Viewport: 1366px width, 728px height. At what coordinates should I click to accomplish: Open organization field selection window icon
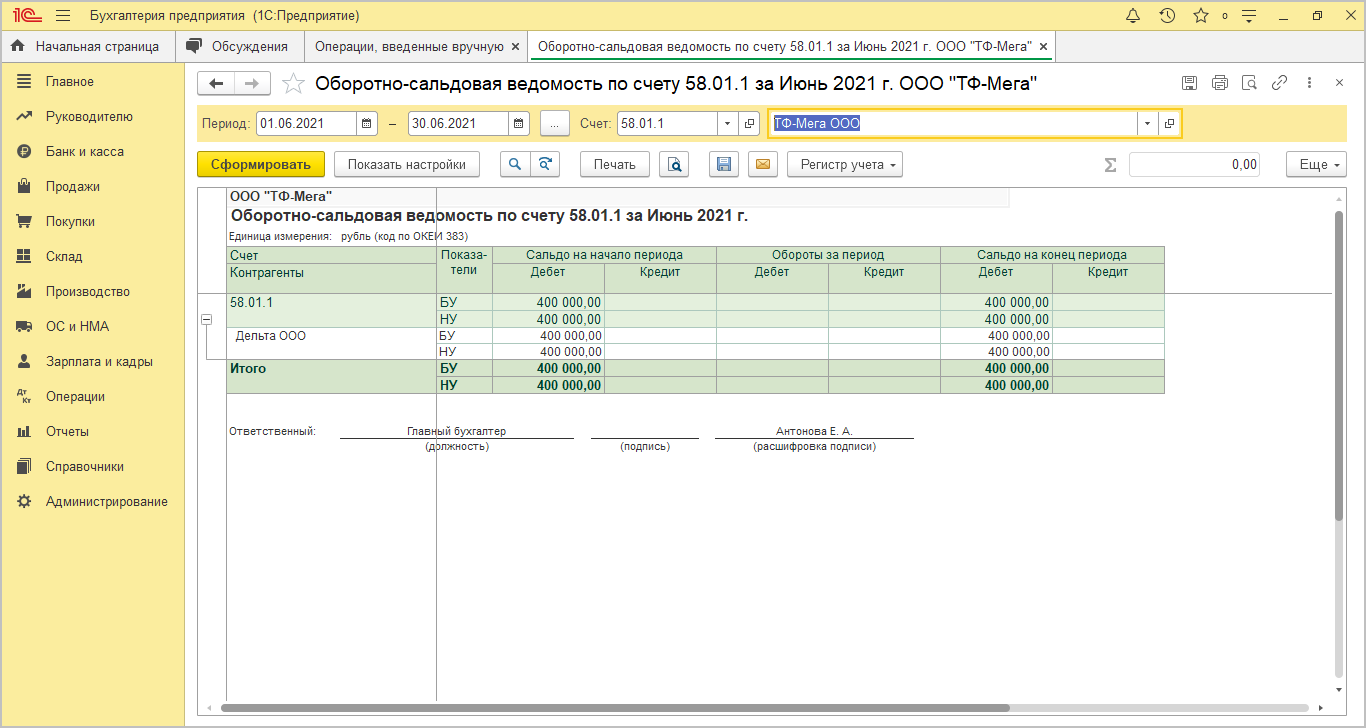[x=1170, y=124]
